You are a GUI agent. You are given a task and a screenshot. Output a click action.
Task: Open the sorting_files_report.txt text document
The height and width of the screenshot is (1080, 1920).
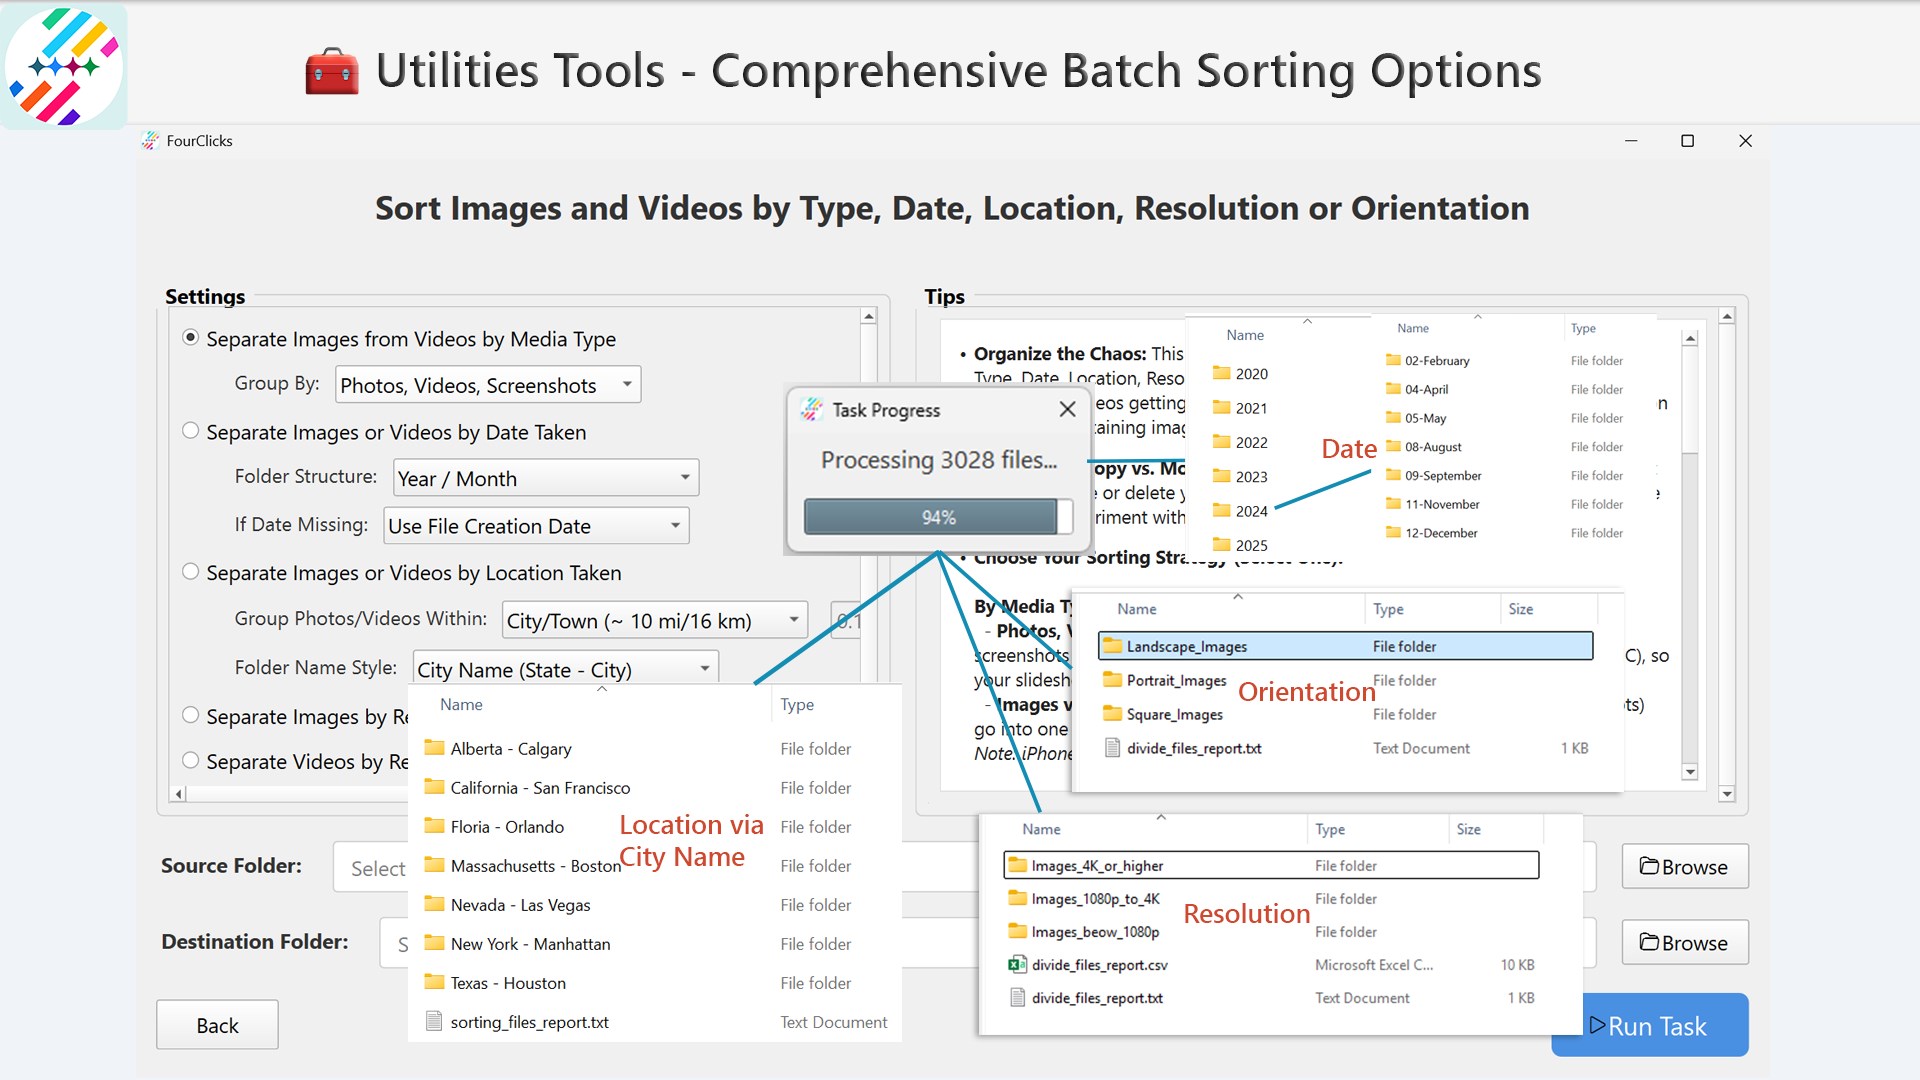(x=530, y=1021)
